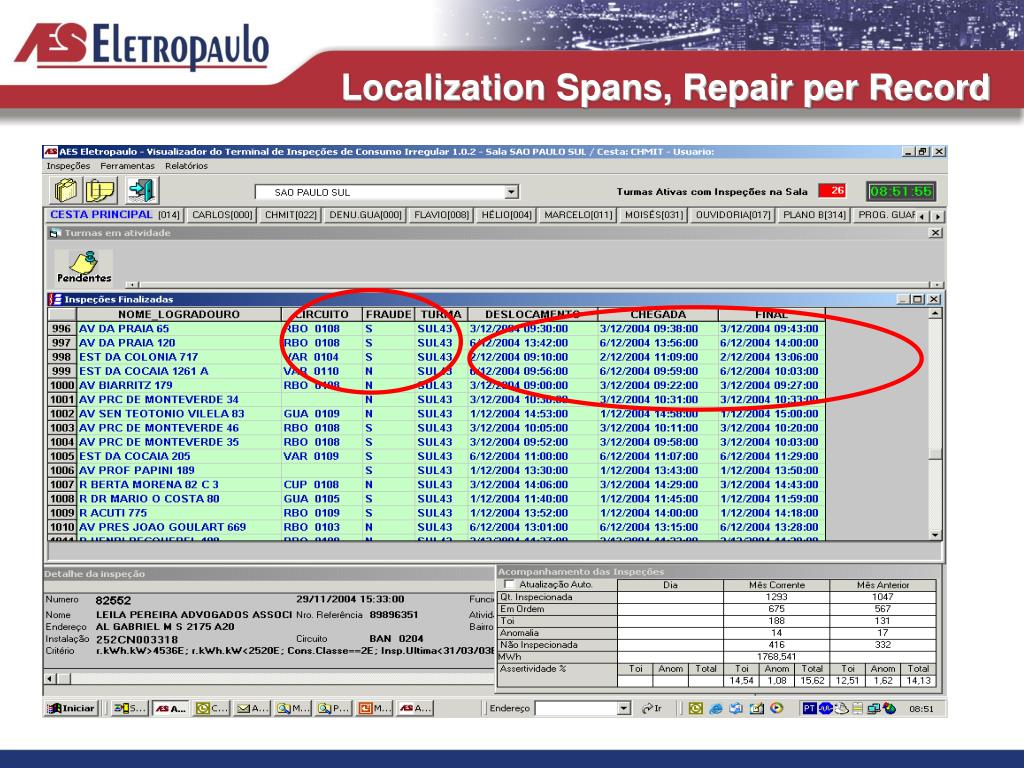Close the Turmas em atividade panel

point(935,232)
